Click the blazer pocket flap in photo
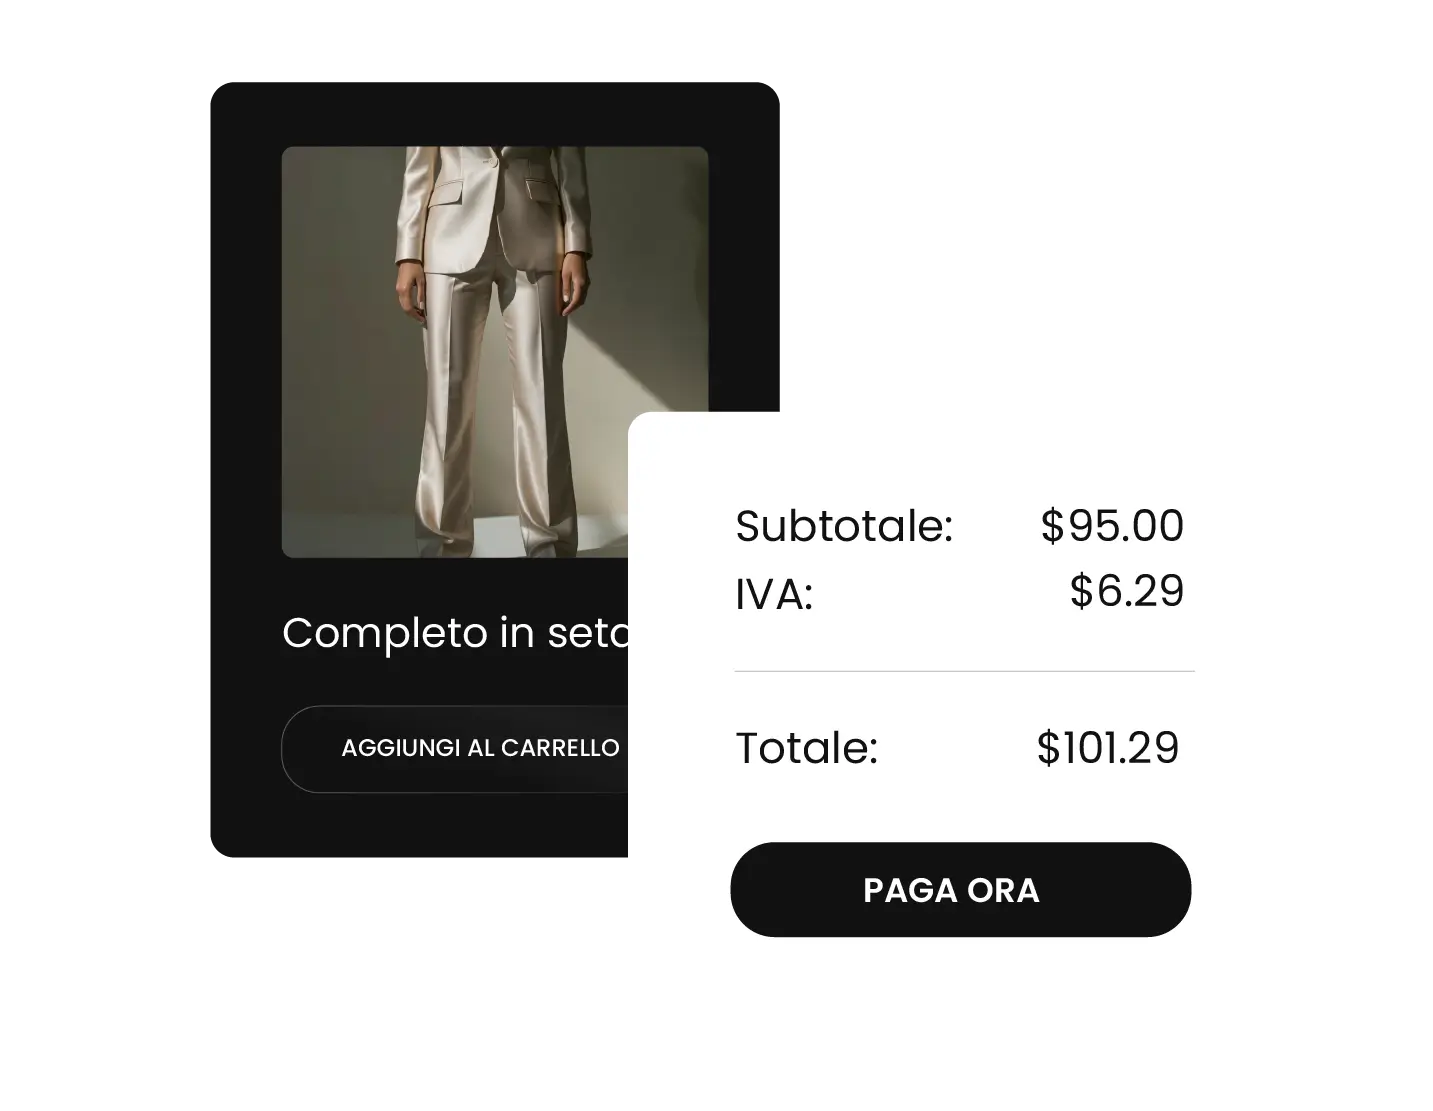The image size is (1433, 1111). coord(447,193)
